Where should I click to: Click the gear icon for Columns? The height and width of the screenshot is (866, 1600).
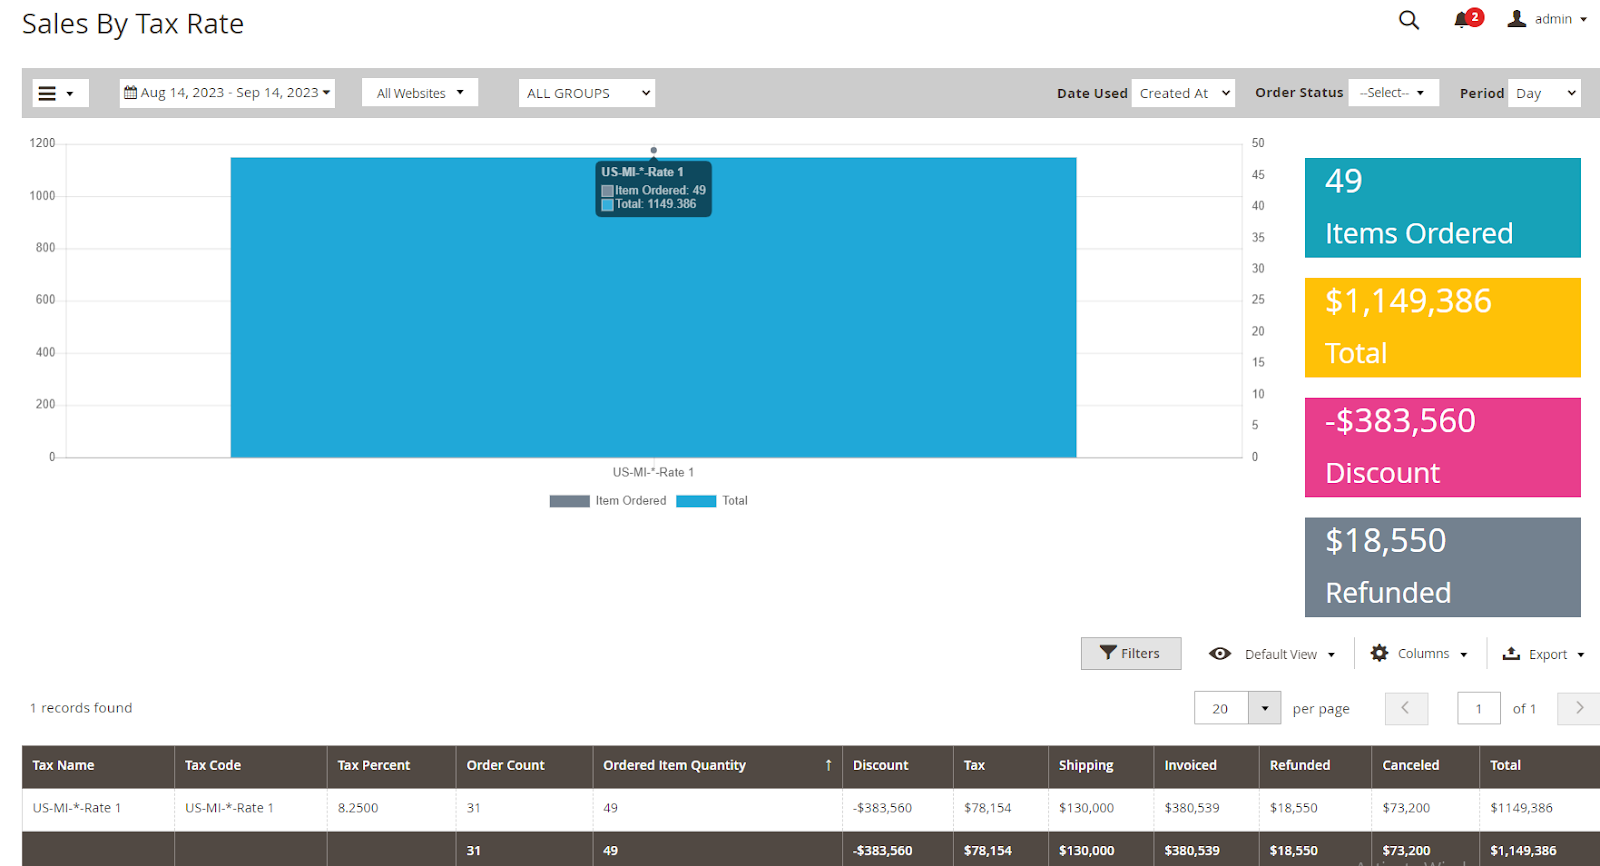pyautogui.click(x=1379, y=653)
